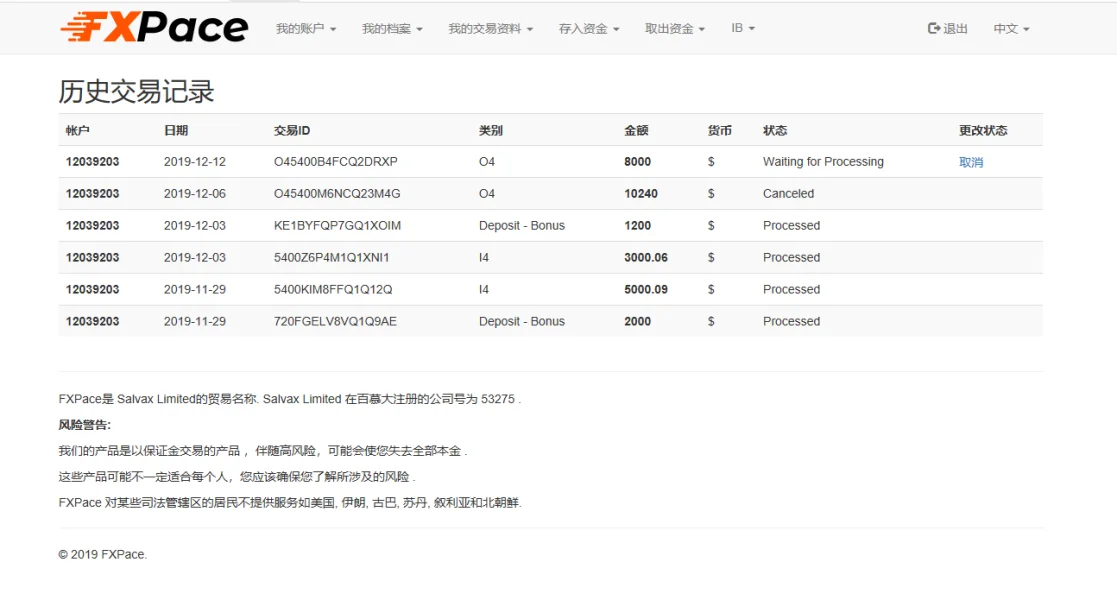Click the 金额 column header

pos(636,131)
